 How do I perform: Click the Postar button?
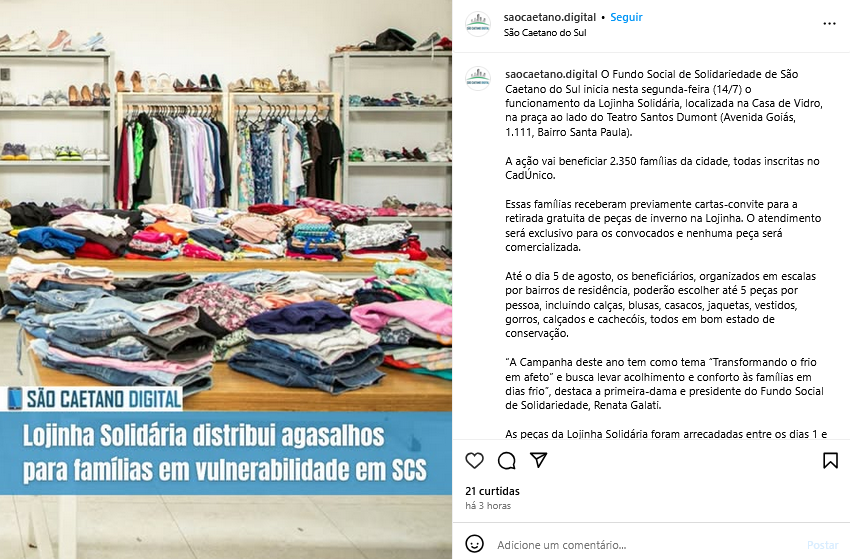pos(822,545)
